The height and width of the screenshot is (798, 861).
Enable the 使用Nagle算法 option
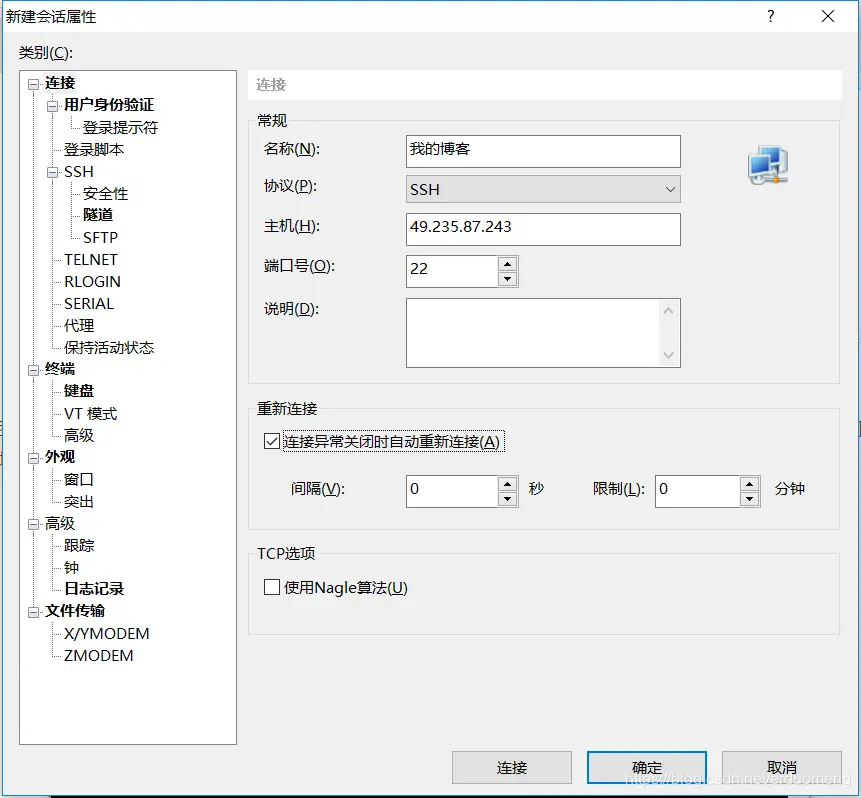271,587
